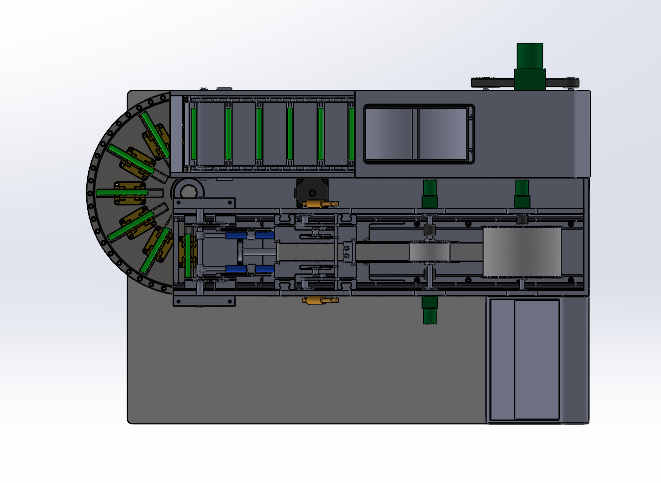Pick the large gray drum roller

tap(522, 252)
